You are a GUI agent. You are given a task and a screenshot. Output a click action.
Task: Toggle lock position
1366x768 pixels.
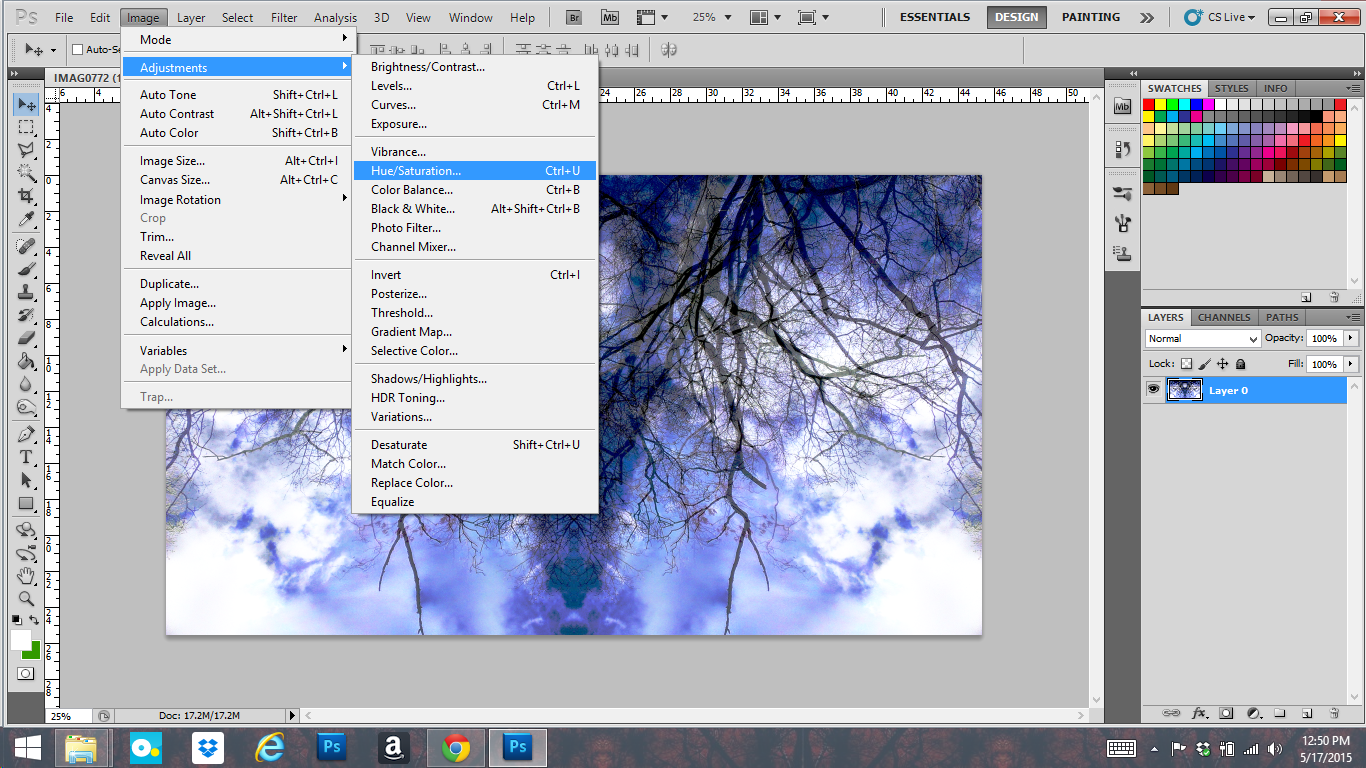tap(1222, 364)
